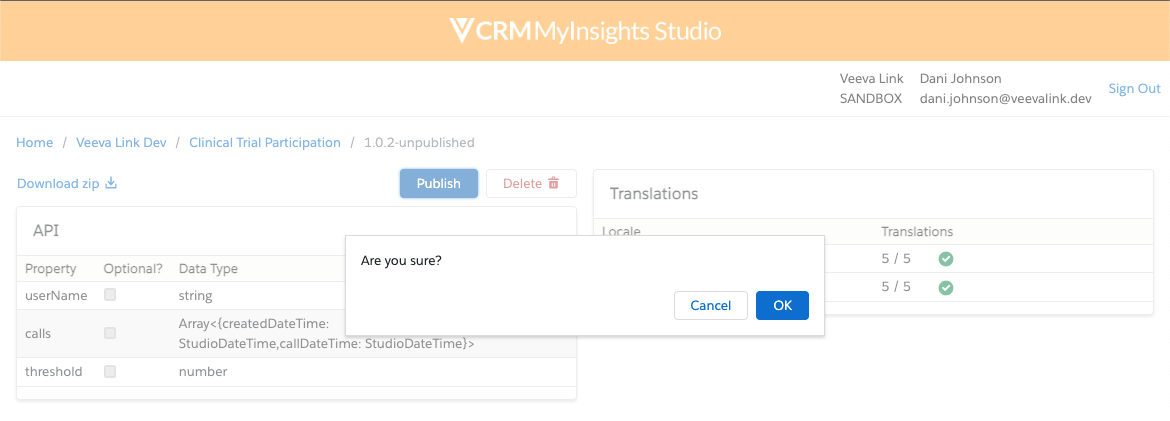Toggle the Optional checkbox for threshold
This screenshot has width=1170, height=421.
click(x=110, y=371)
